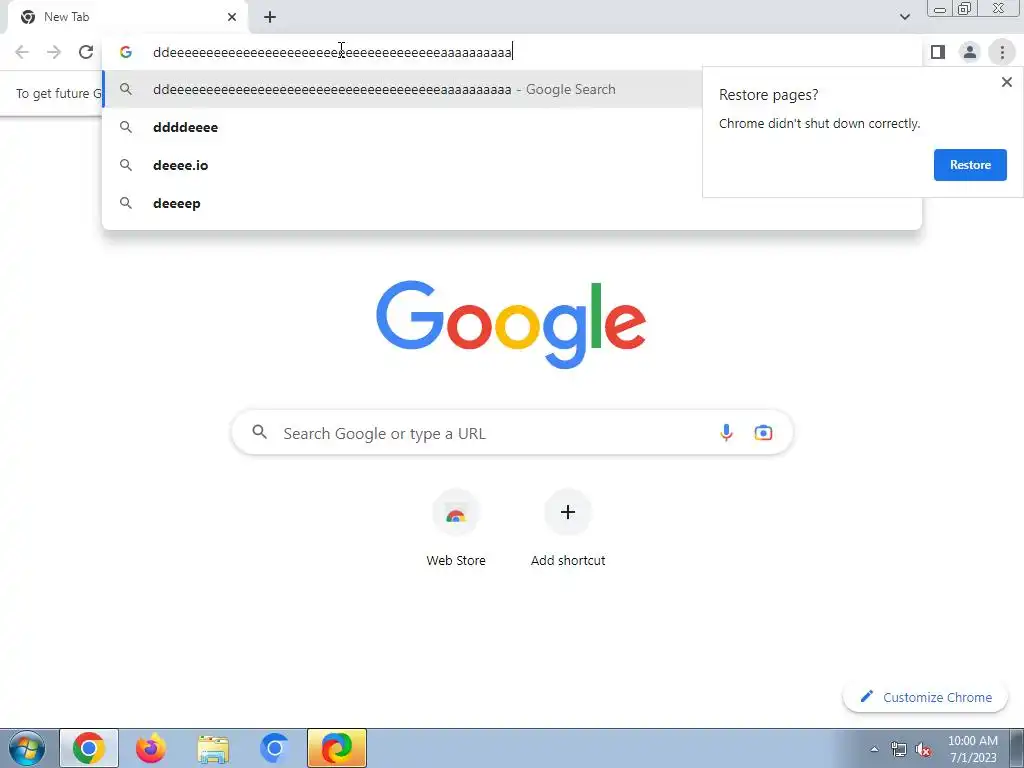The height and width of the screenshot is (768, 1024).
Task: Show hidden system tray icons
Action: pyautogui.click(x=874, y=750)
